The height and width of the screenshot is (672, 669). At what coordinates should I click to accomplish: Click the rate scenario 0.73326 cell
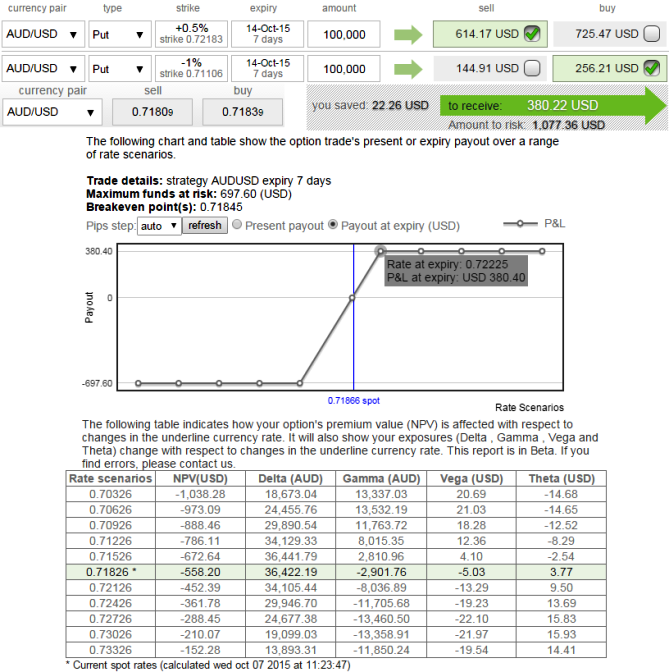click(x=111, y=650)
